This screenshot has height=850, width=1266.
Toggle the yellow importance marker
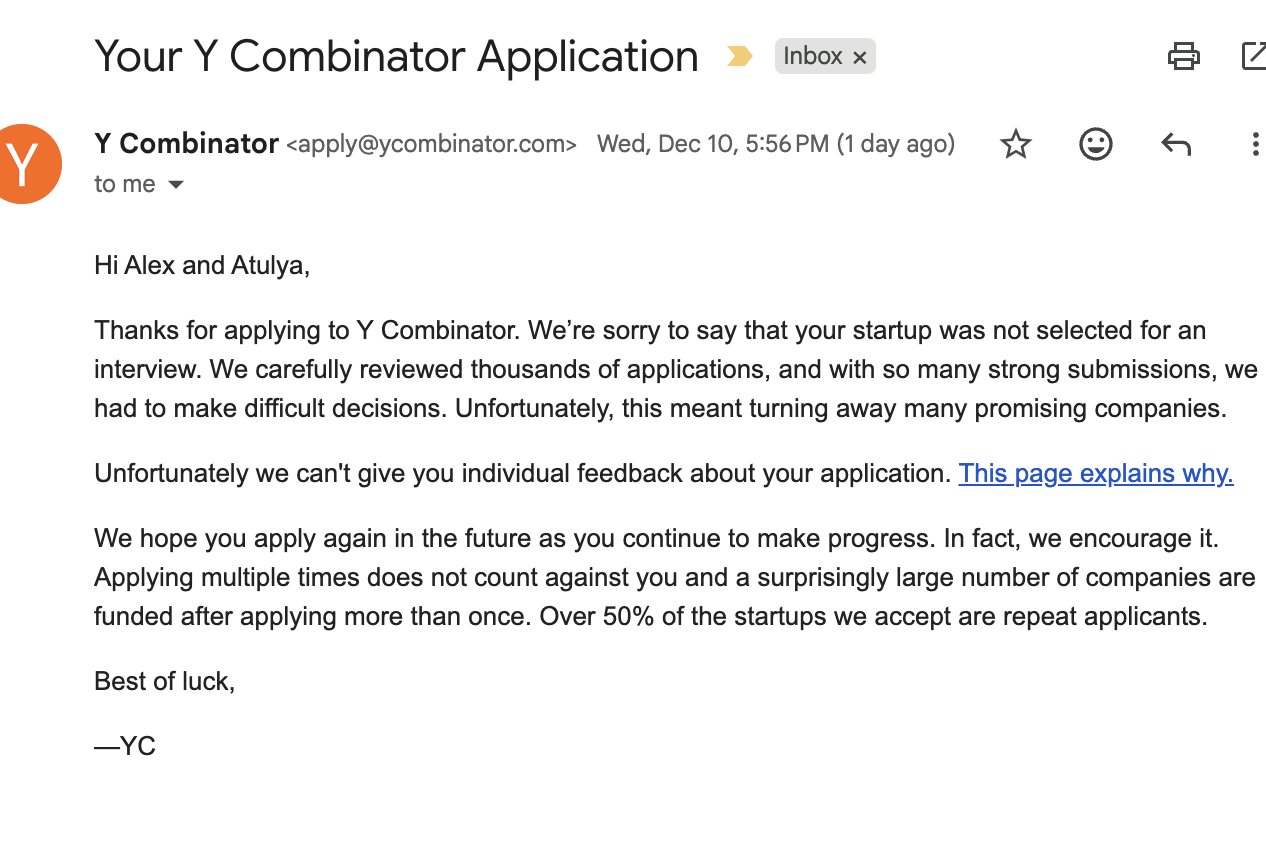[739, 56]
